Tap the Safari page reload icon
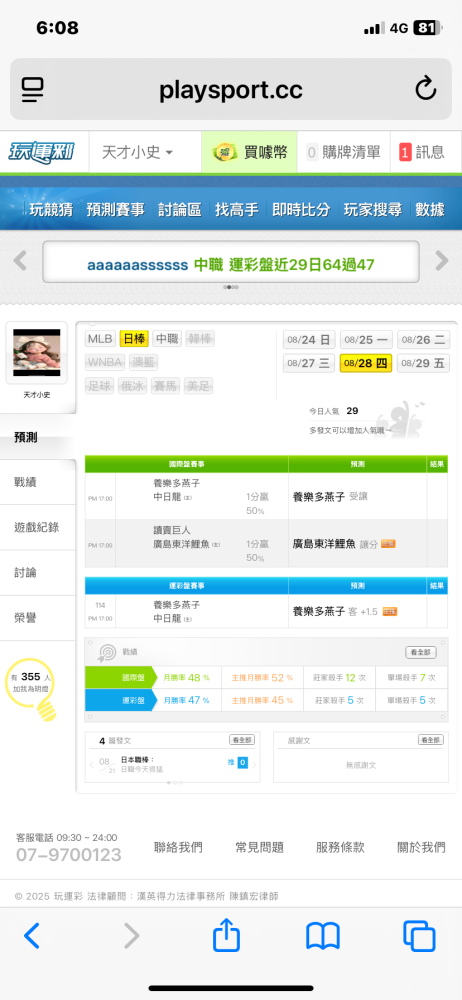Viewport: 462px width, 1000px height. click(426, 89)
